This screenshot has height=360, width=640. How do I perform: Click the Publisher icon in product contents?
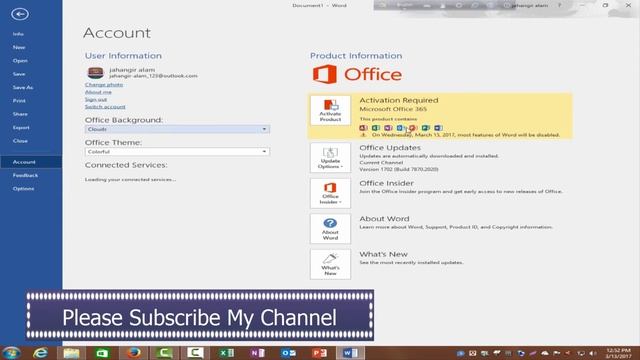pos(425,128)
